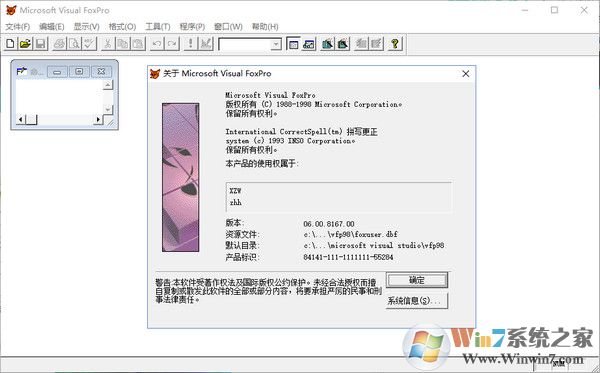Close the 关于 Microsoft Visual FoxPro dialog
Image resolution: width=600 pixels, height=373 pixels.
point(466,73)
